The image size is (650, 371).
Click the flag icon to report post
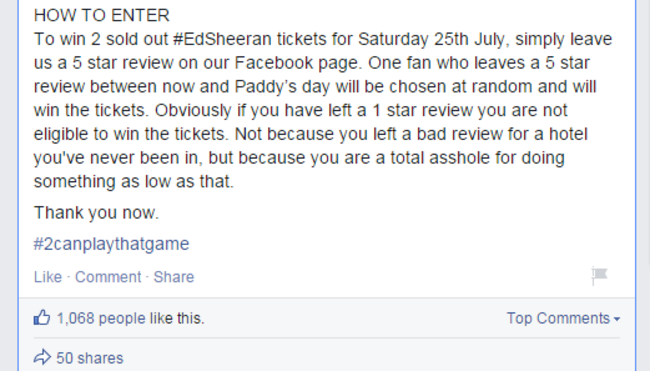pyautogui.click(x=599, y=276)
